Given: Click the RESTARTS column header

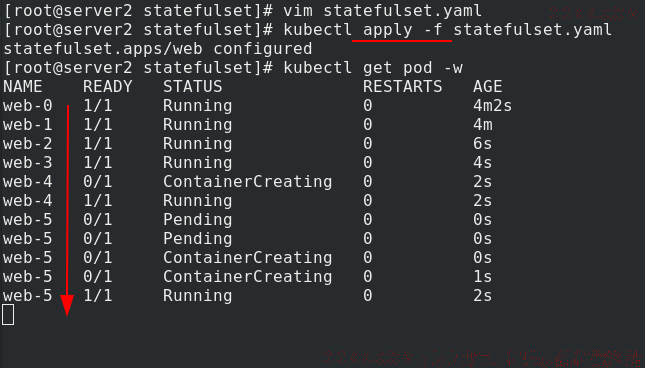Looking at the screenshot, I should pos(403,87).
